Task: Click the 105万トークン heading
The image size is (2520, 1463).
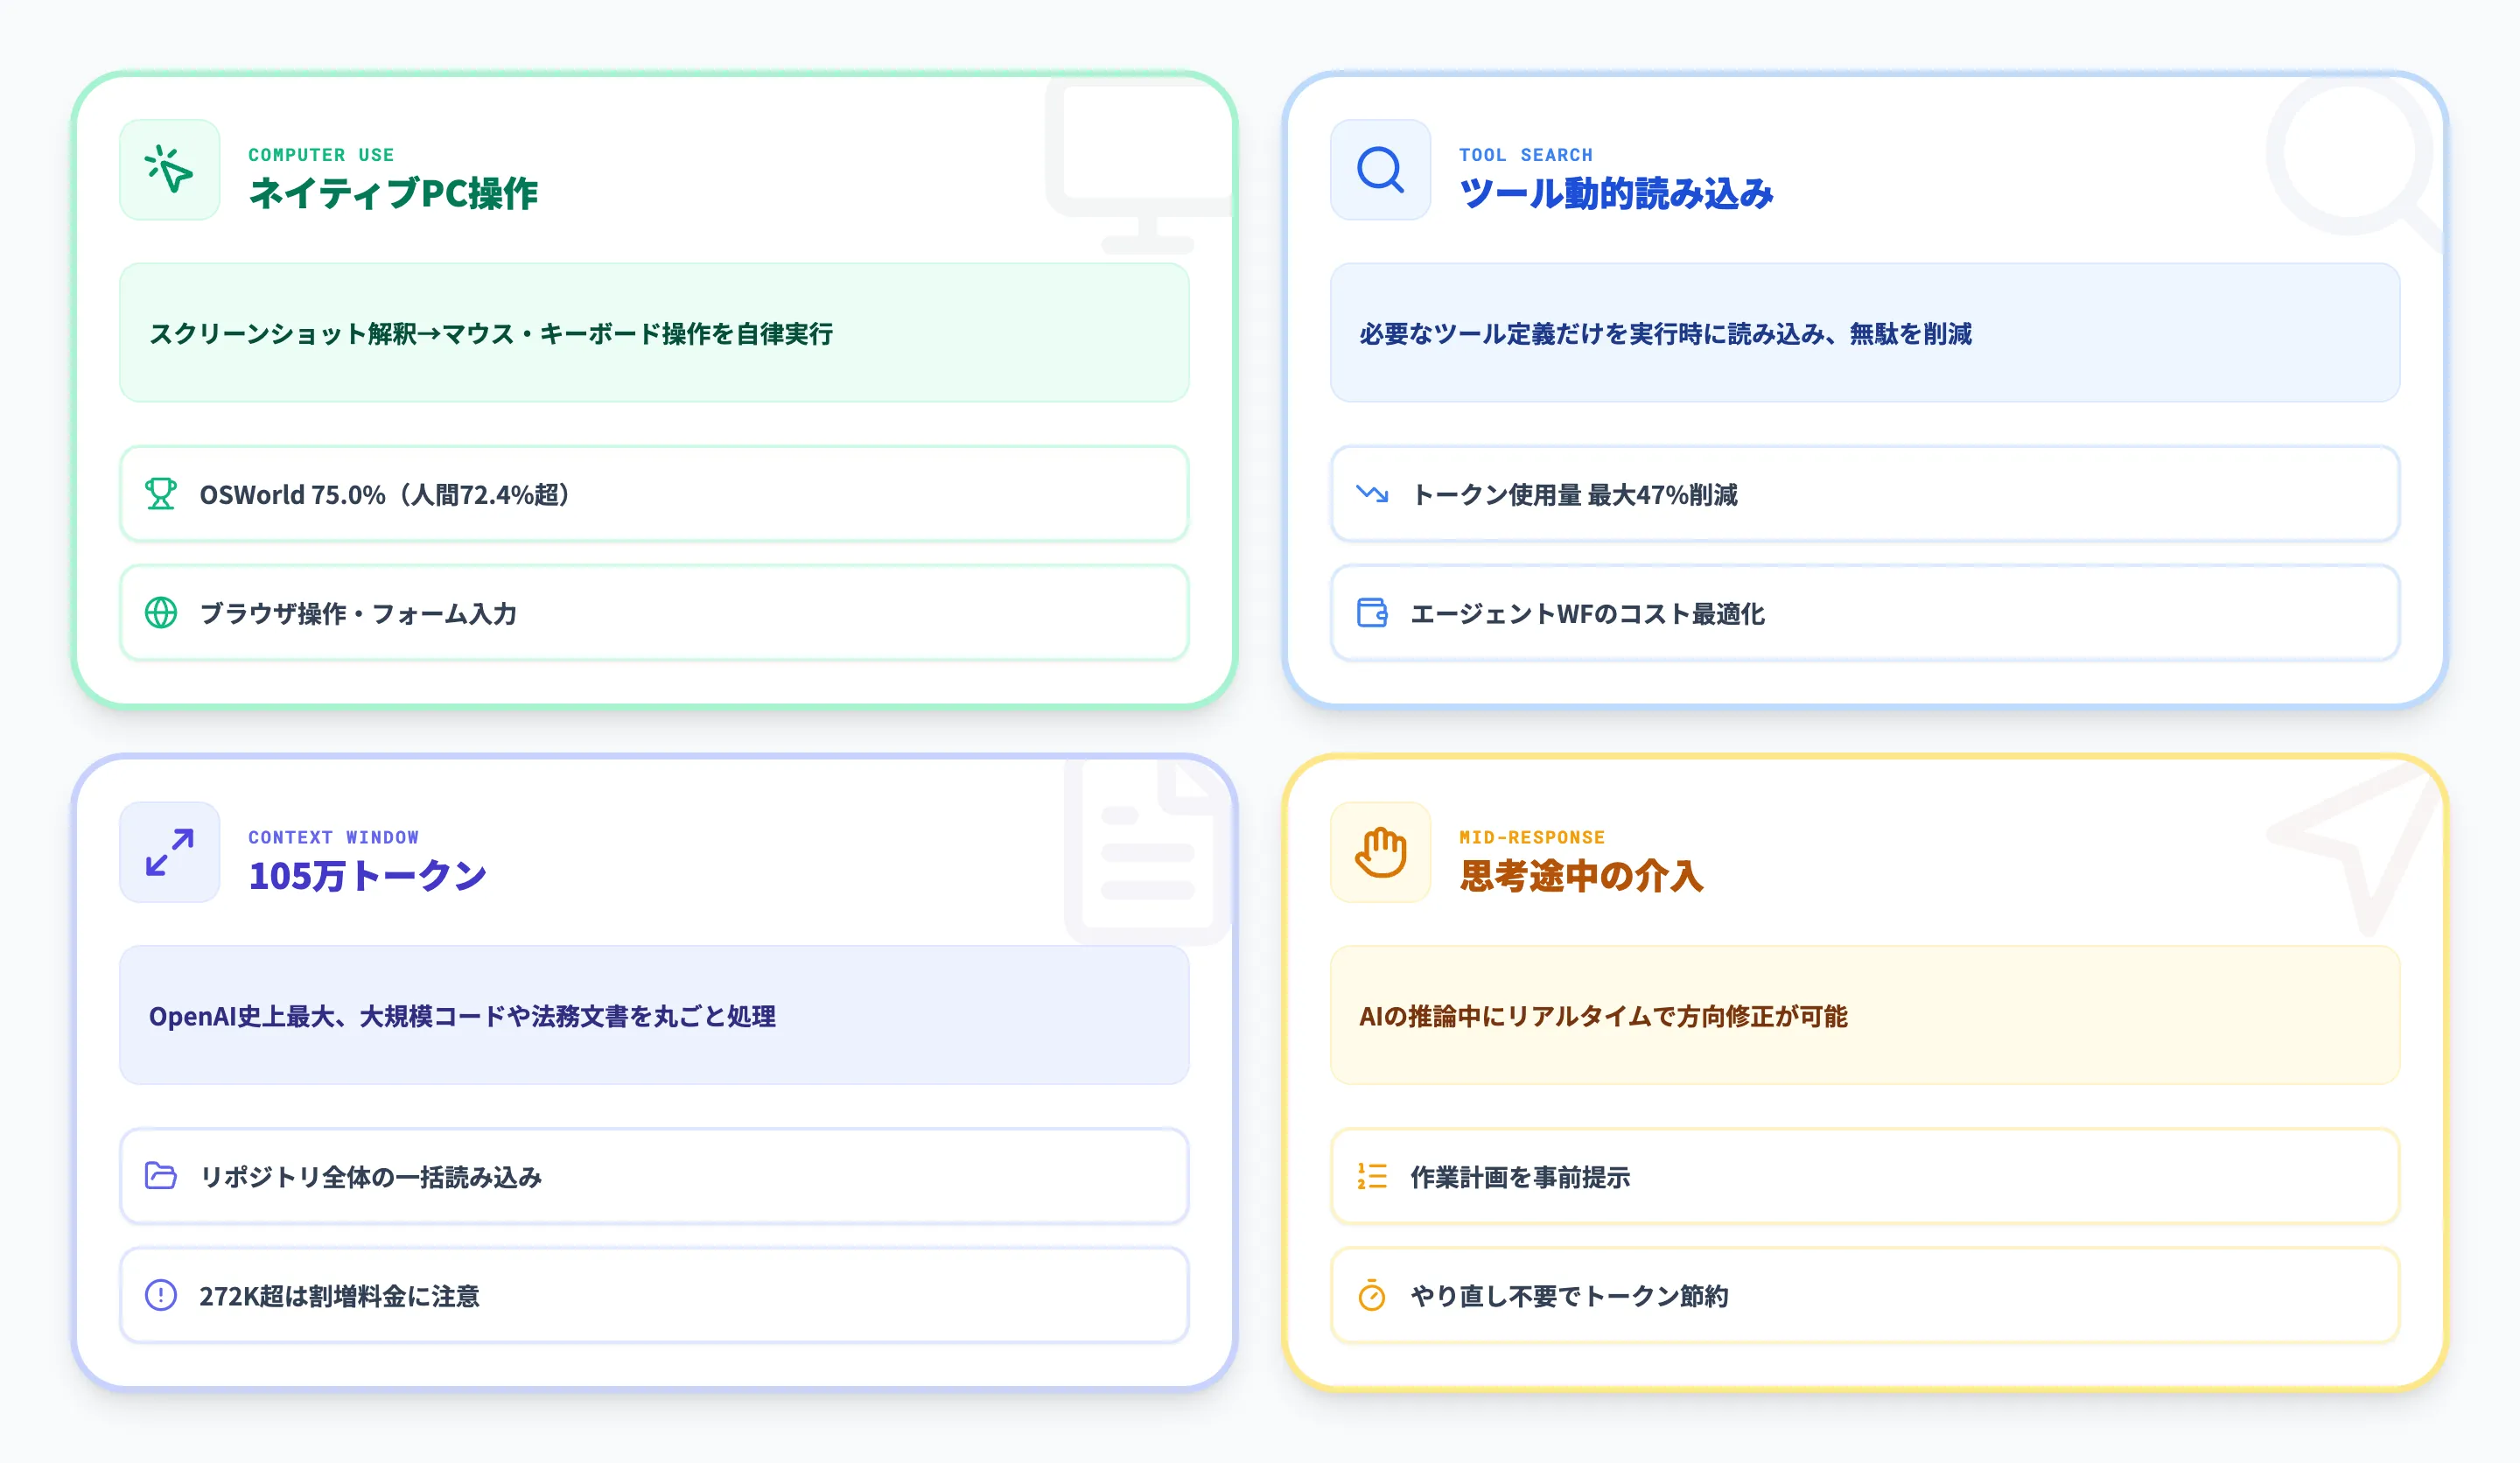Action: click(x=367, y=876)
